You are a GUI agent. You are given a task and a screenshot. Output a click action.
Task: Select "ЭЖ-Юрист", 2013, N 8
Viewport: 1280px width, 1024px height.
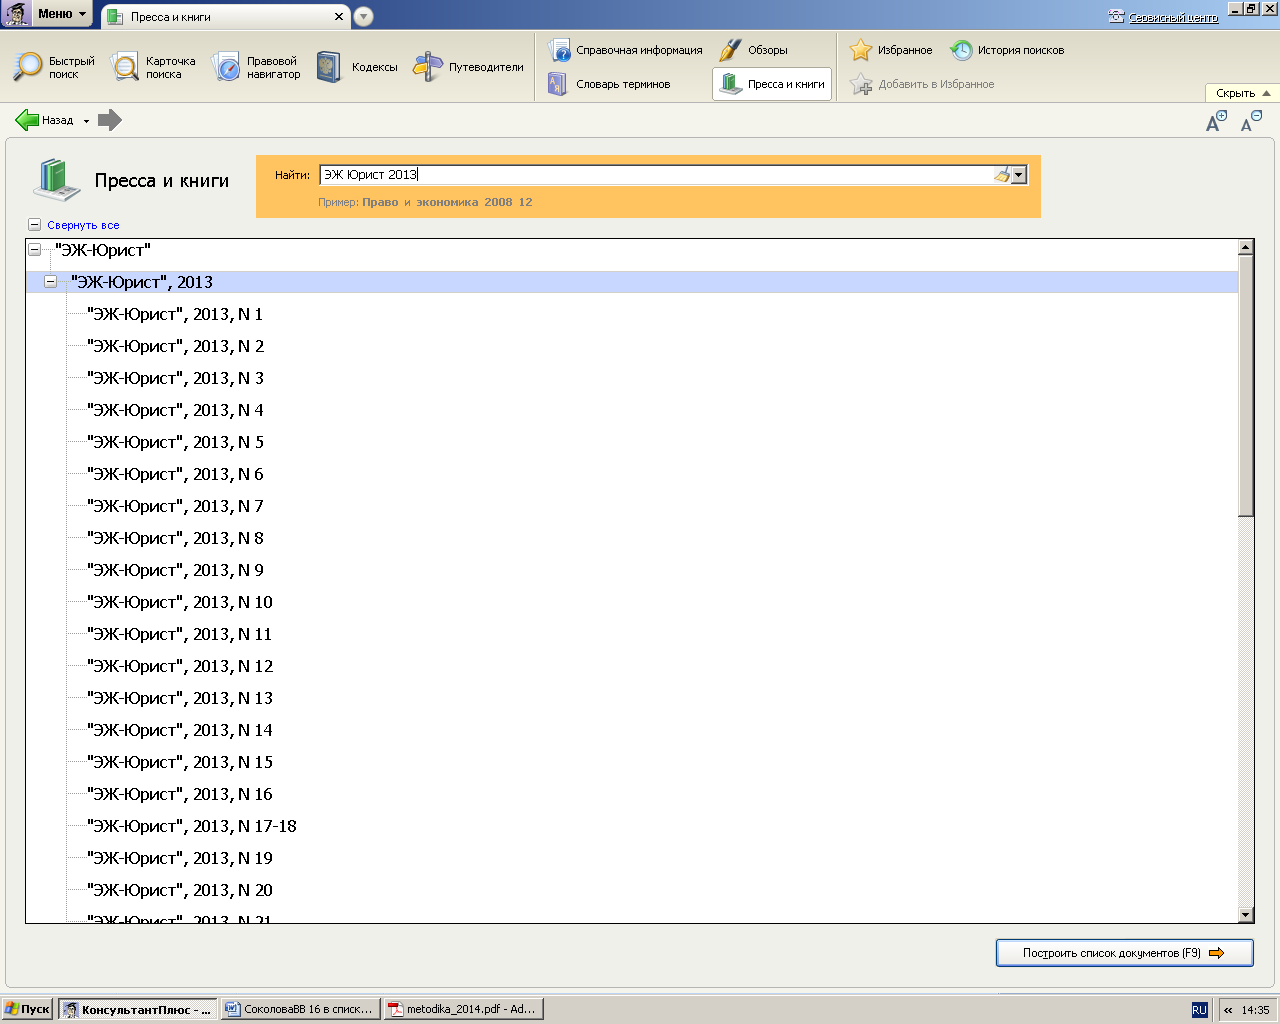(x=176, y=538)
